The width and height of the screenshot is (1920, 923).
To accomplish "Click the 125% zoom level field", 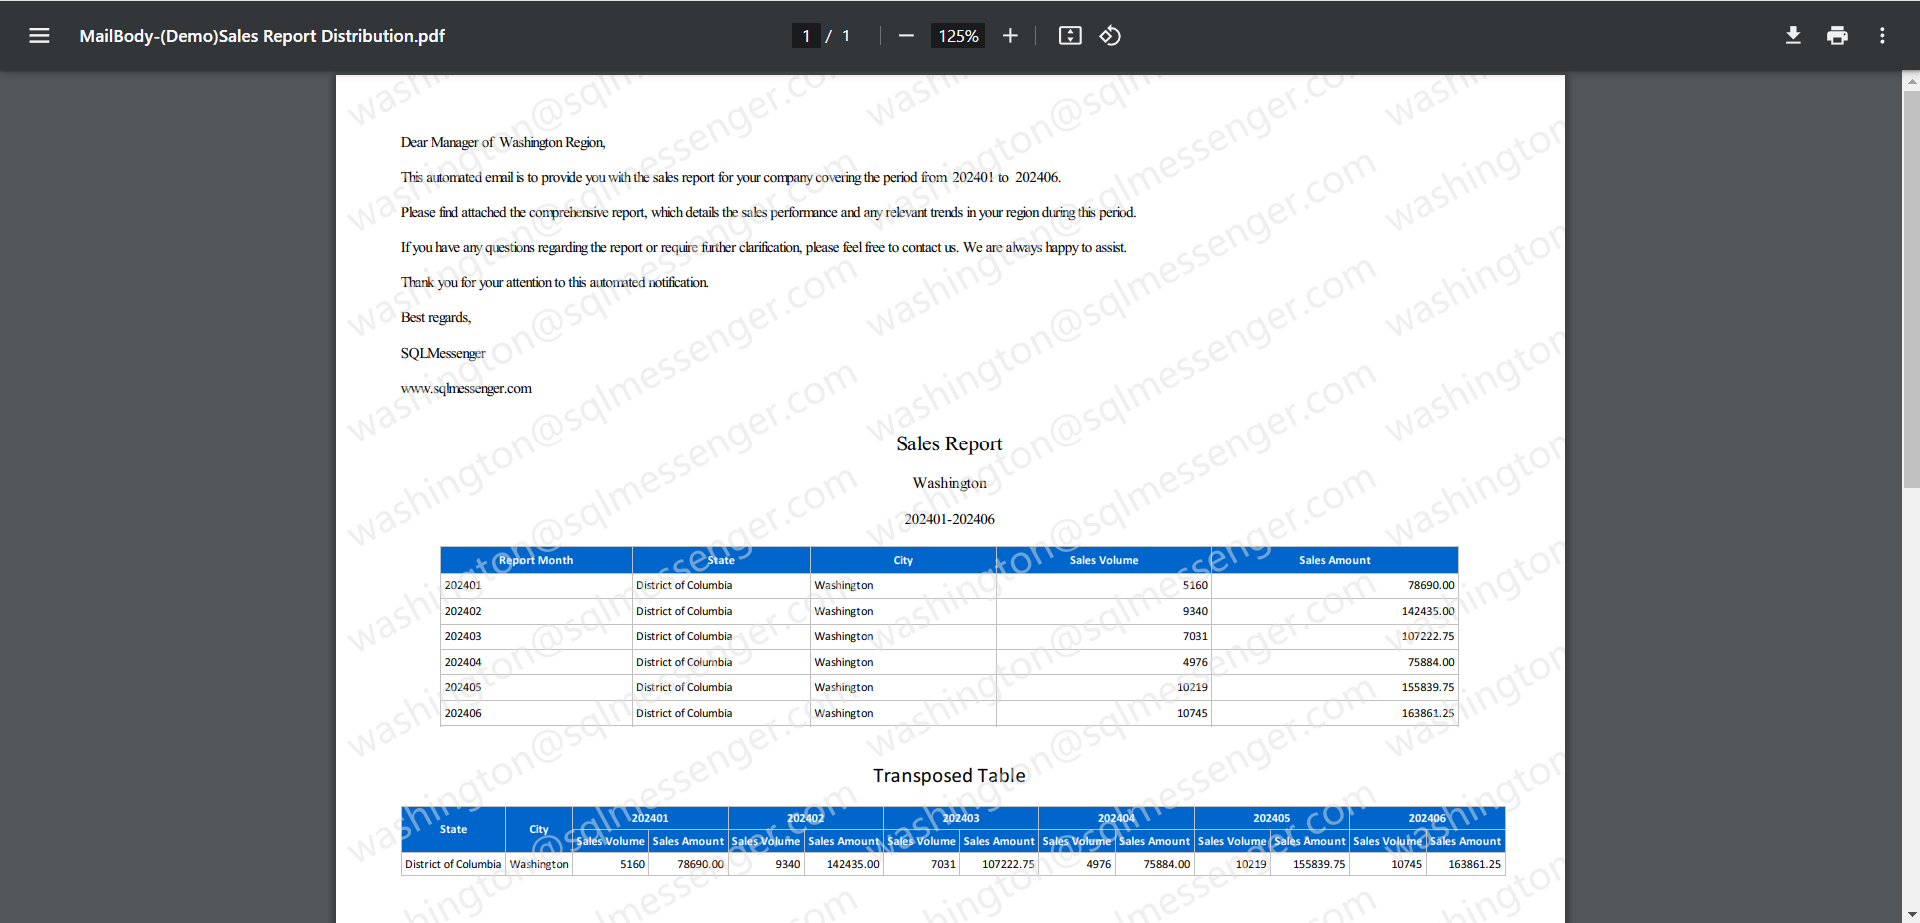I will click(958, 36).
